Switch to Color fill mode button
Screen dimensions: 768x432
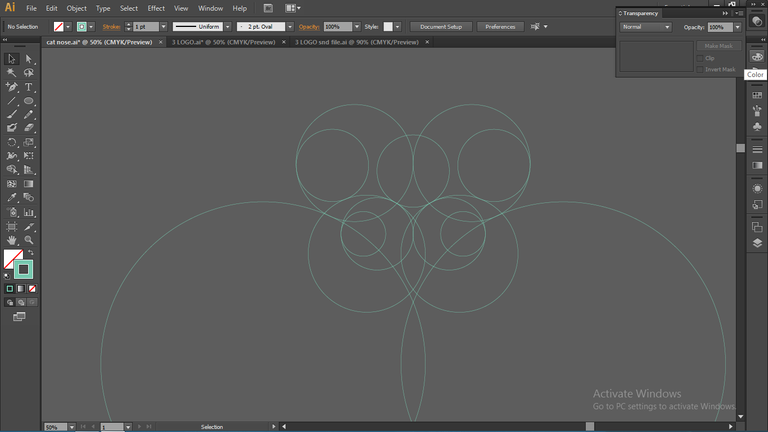click(x=10, y=289)
